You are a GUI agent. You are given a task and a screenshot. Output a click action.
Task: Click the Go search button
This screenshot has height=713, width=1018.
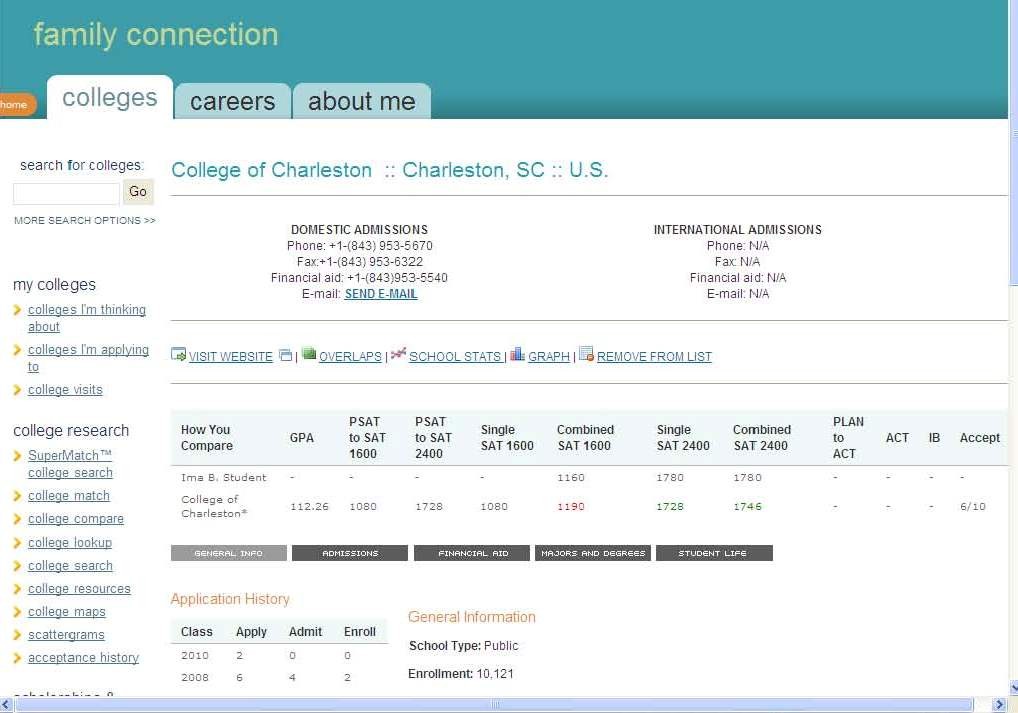[138, 192]
